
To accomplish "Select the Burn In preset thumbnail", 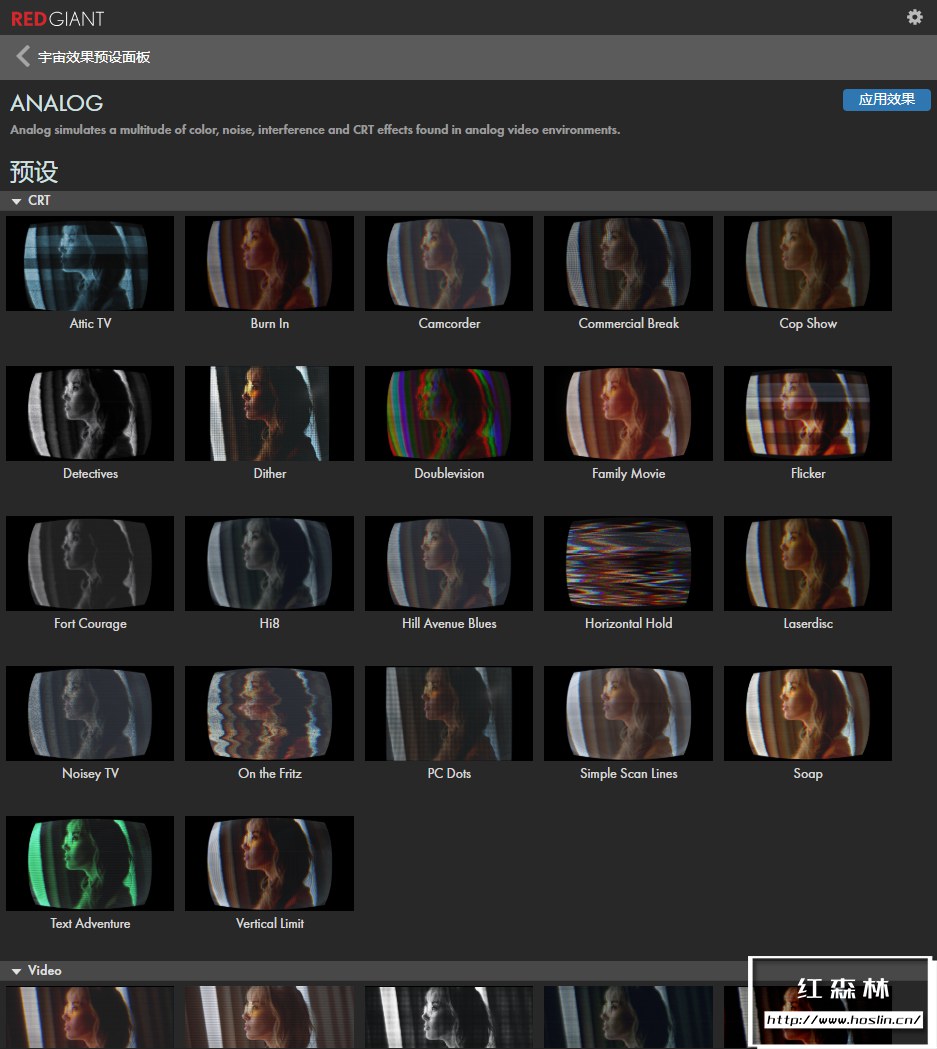I will (270, 263).
